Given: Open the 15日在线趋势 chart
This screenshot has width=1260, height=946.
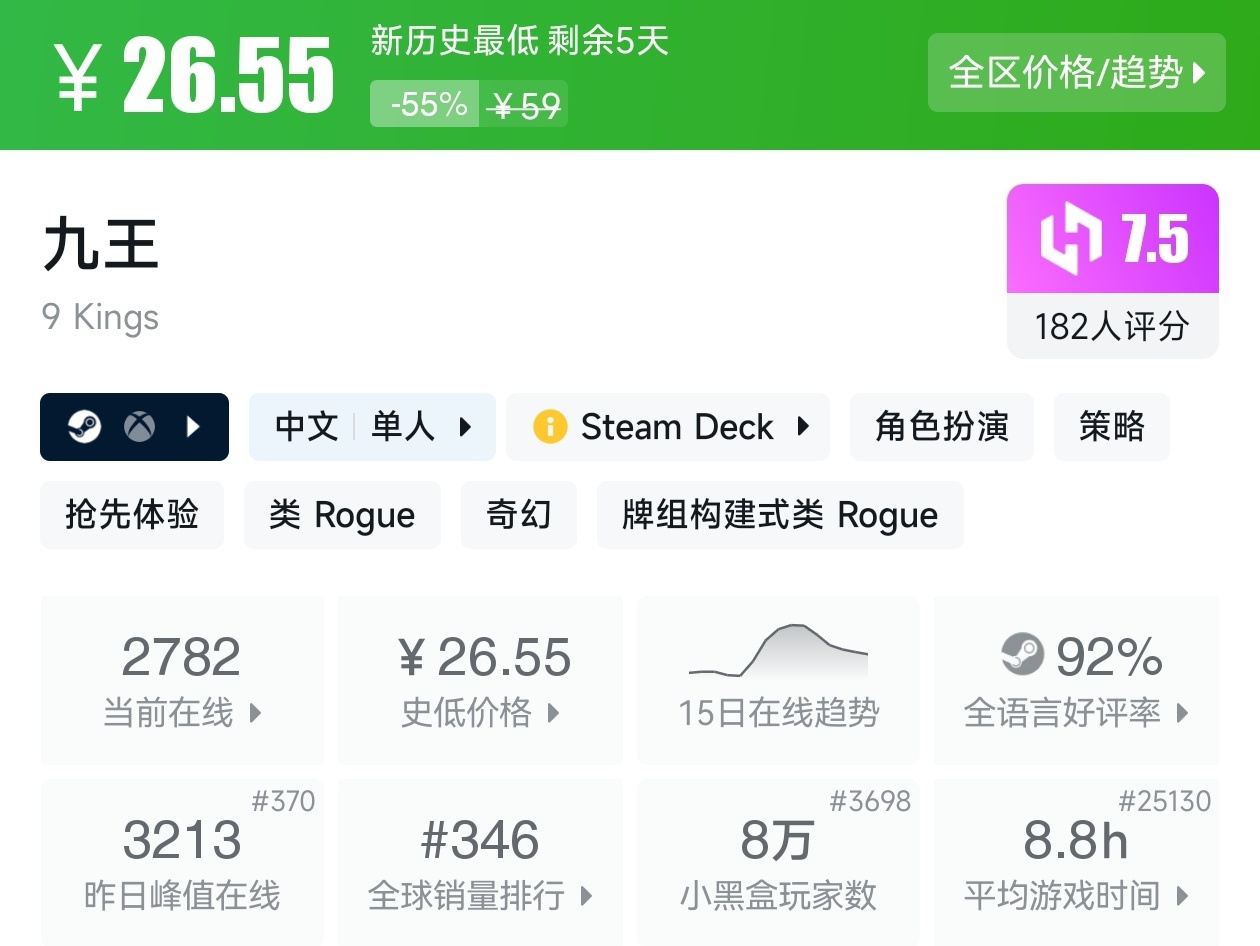Looking at the screenshot, I should [x=778, y=680].
